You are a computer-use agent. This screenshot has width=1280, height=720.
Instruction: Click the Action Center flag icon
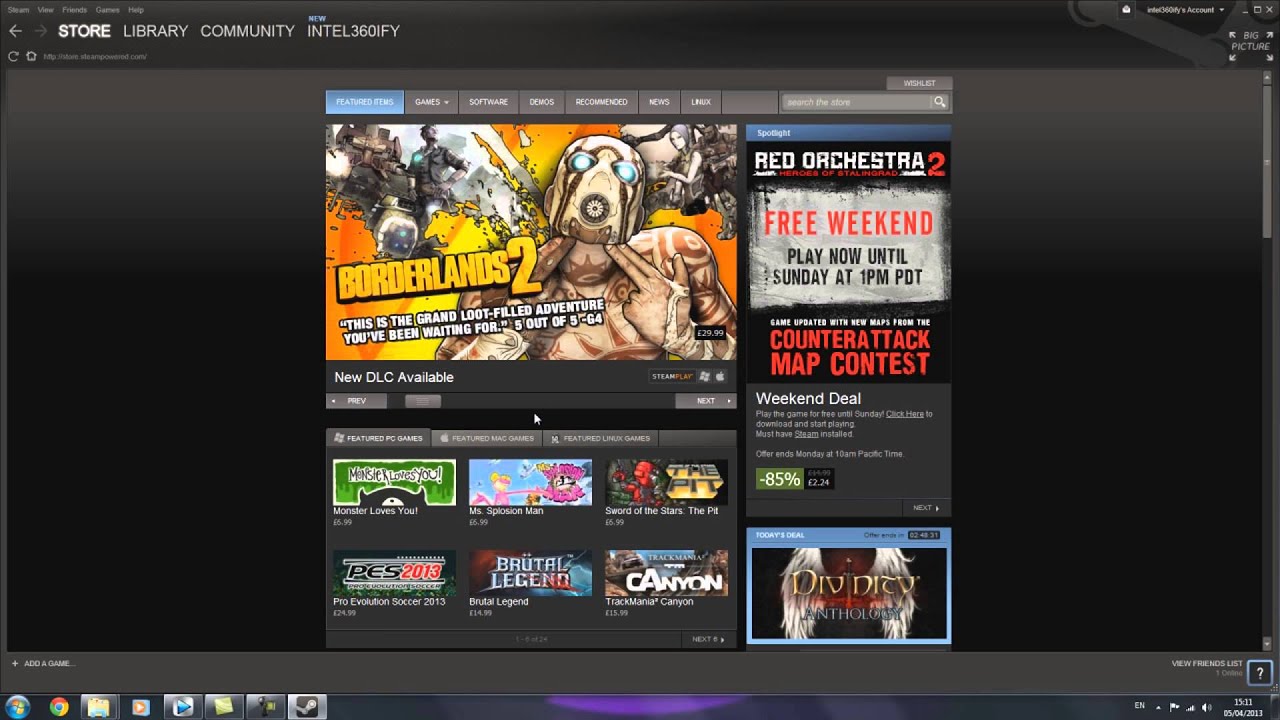point(1174,707)
